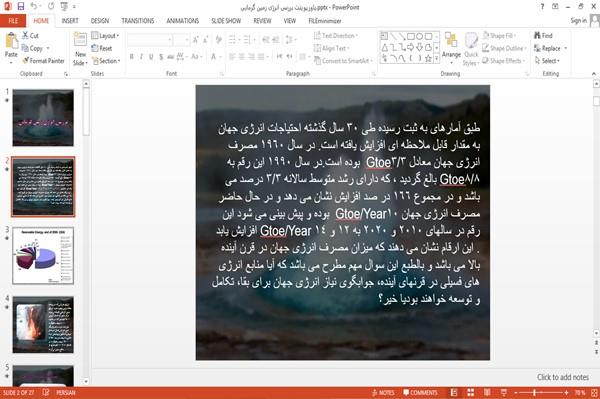Click the Save icon in title bar

click(21, 6)
